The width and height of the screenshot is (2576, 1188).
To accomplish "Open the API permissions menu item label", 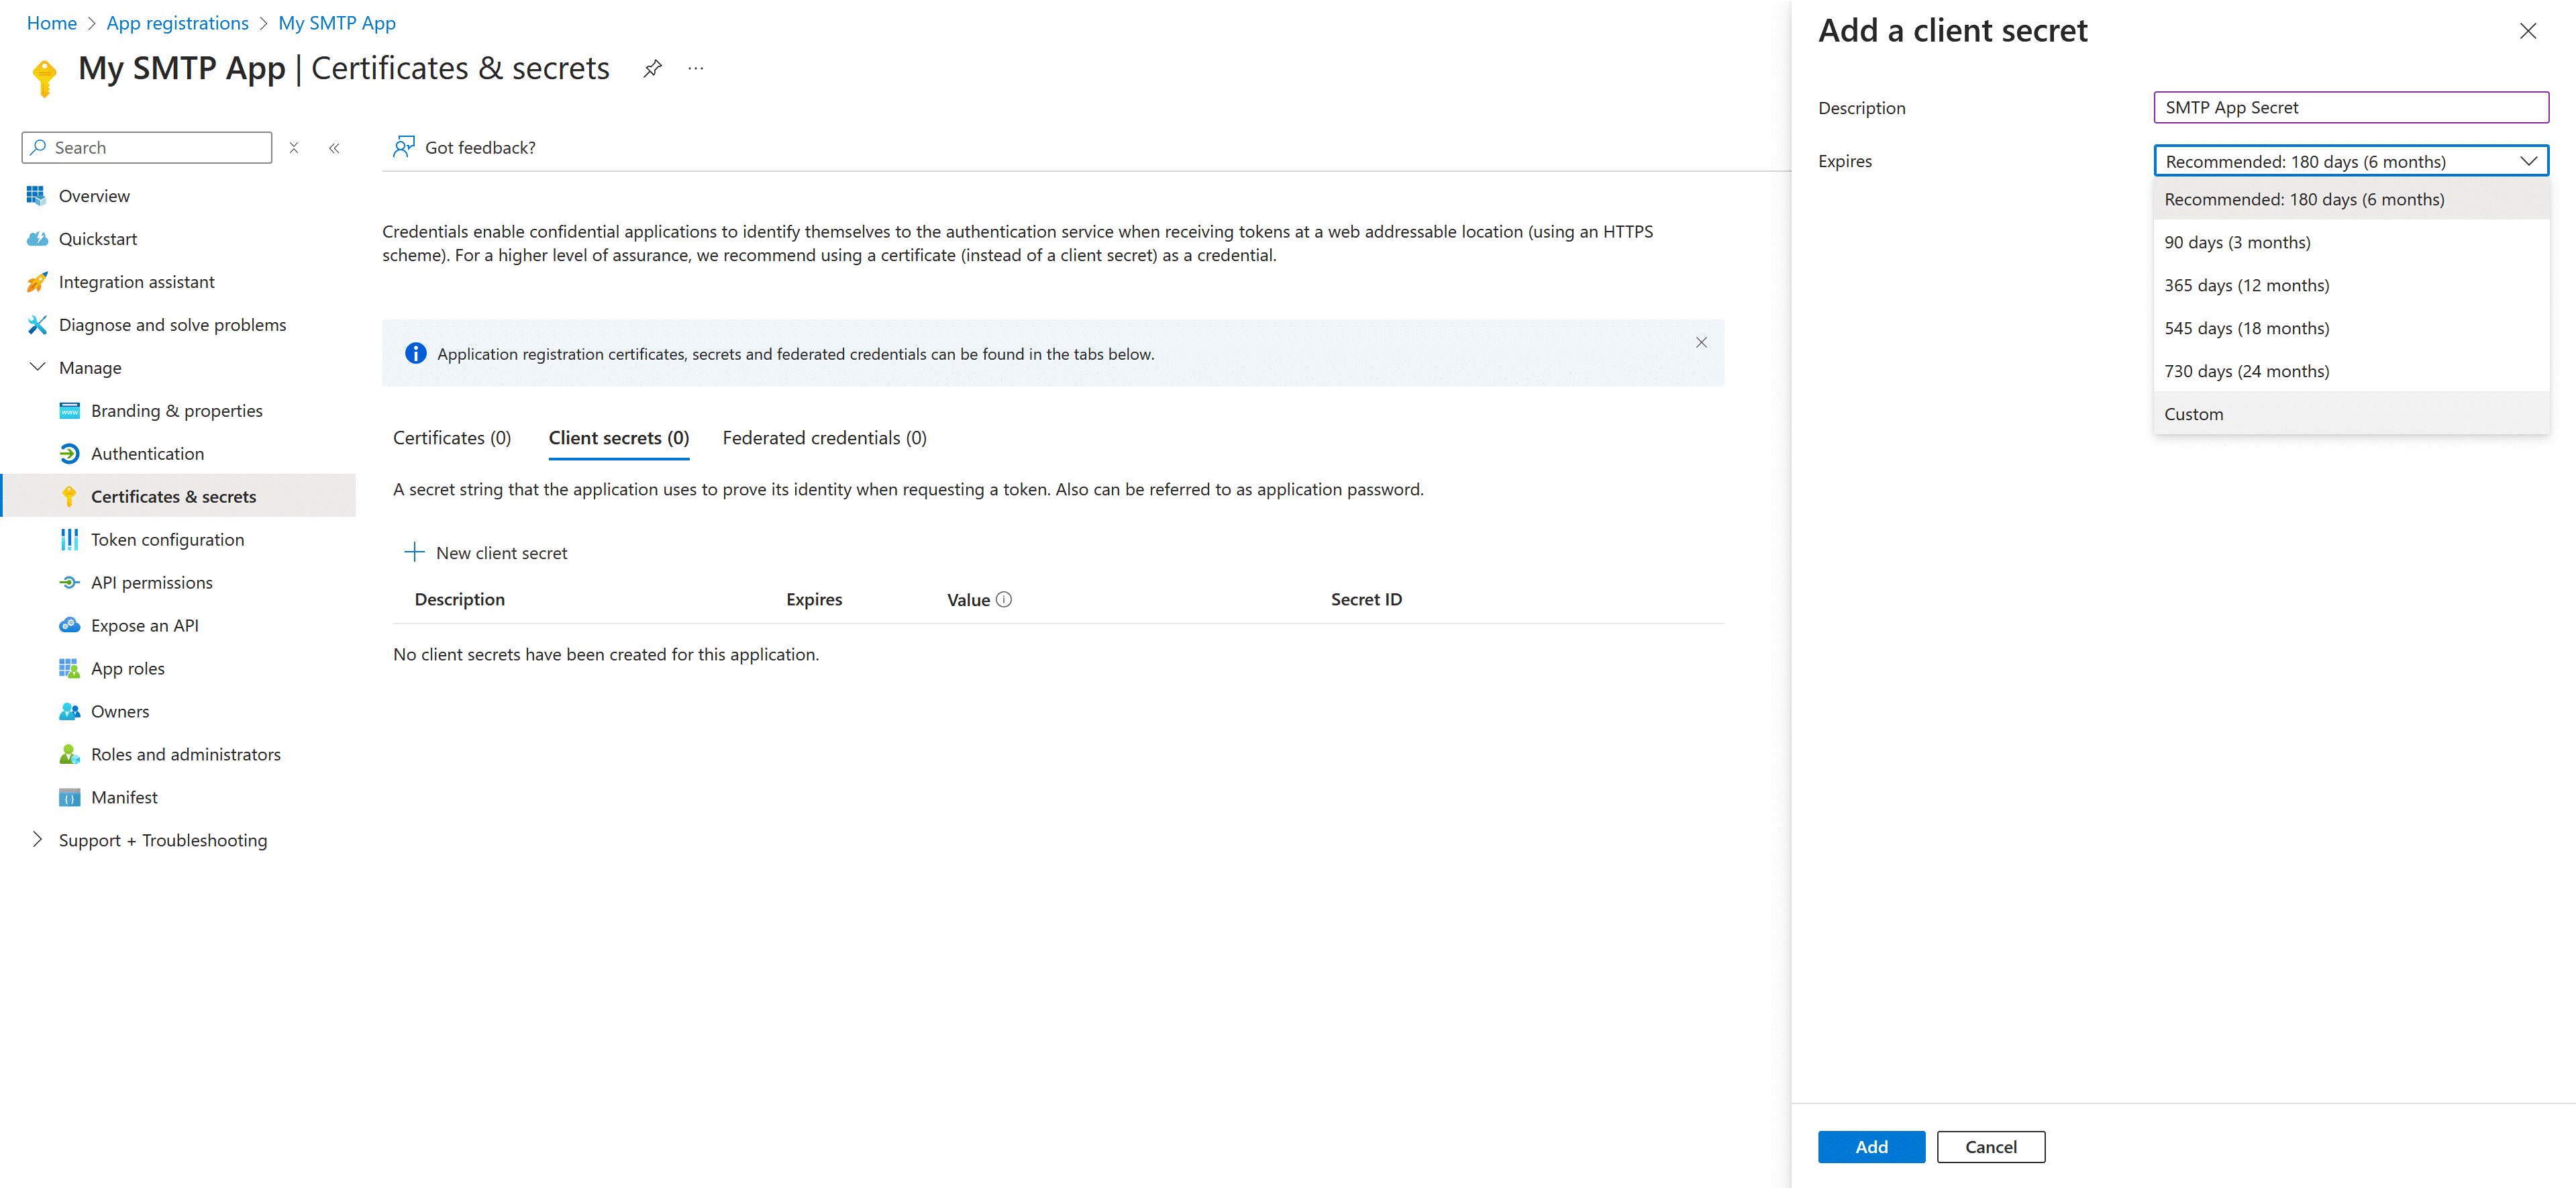I will (152, 583).
